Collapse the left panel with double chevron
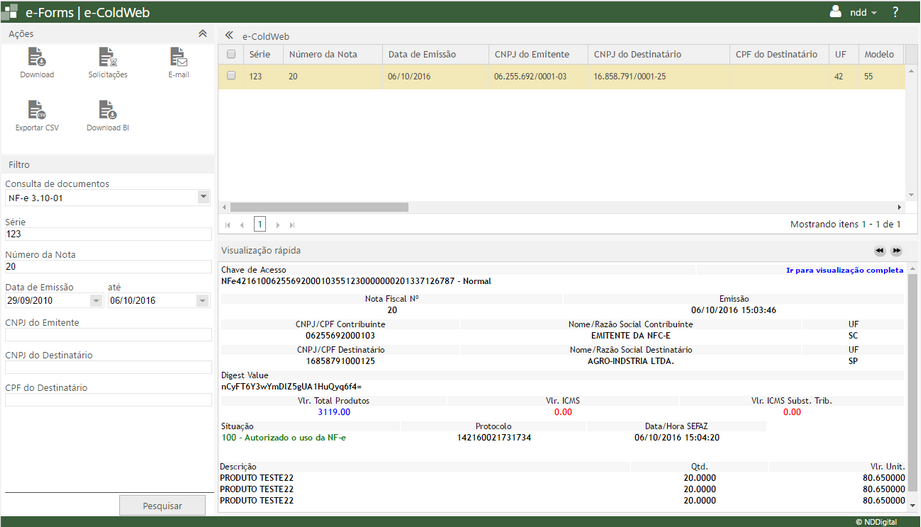Screen dimensions: 921x527 pyautogui.click(x=229, y=34)
